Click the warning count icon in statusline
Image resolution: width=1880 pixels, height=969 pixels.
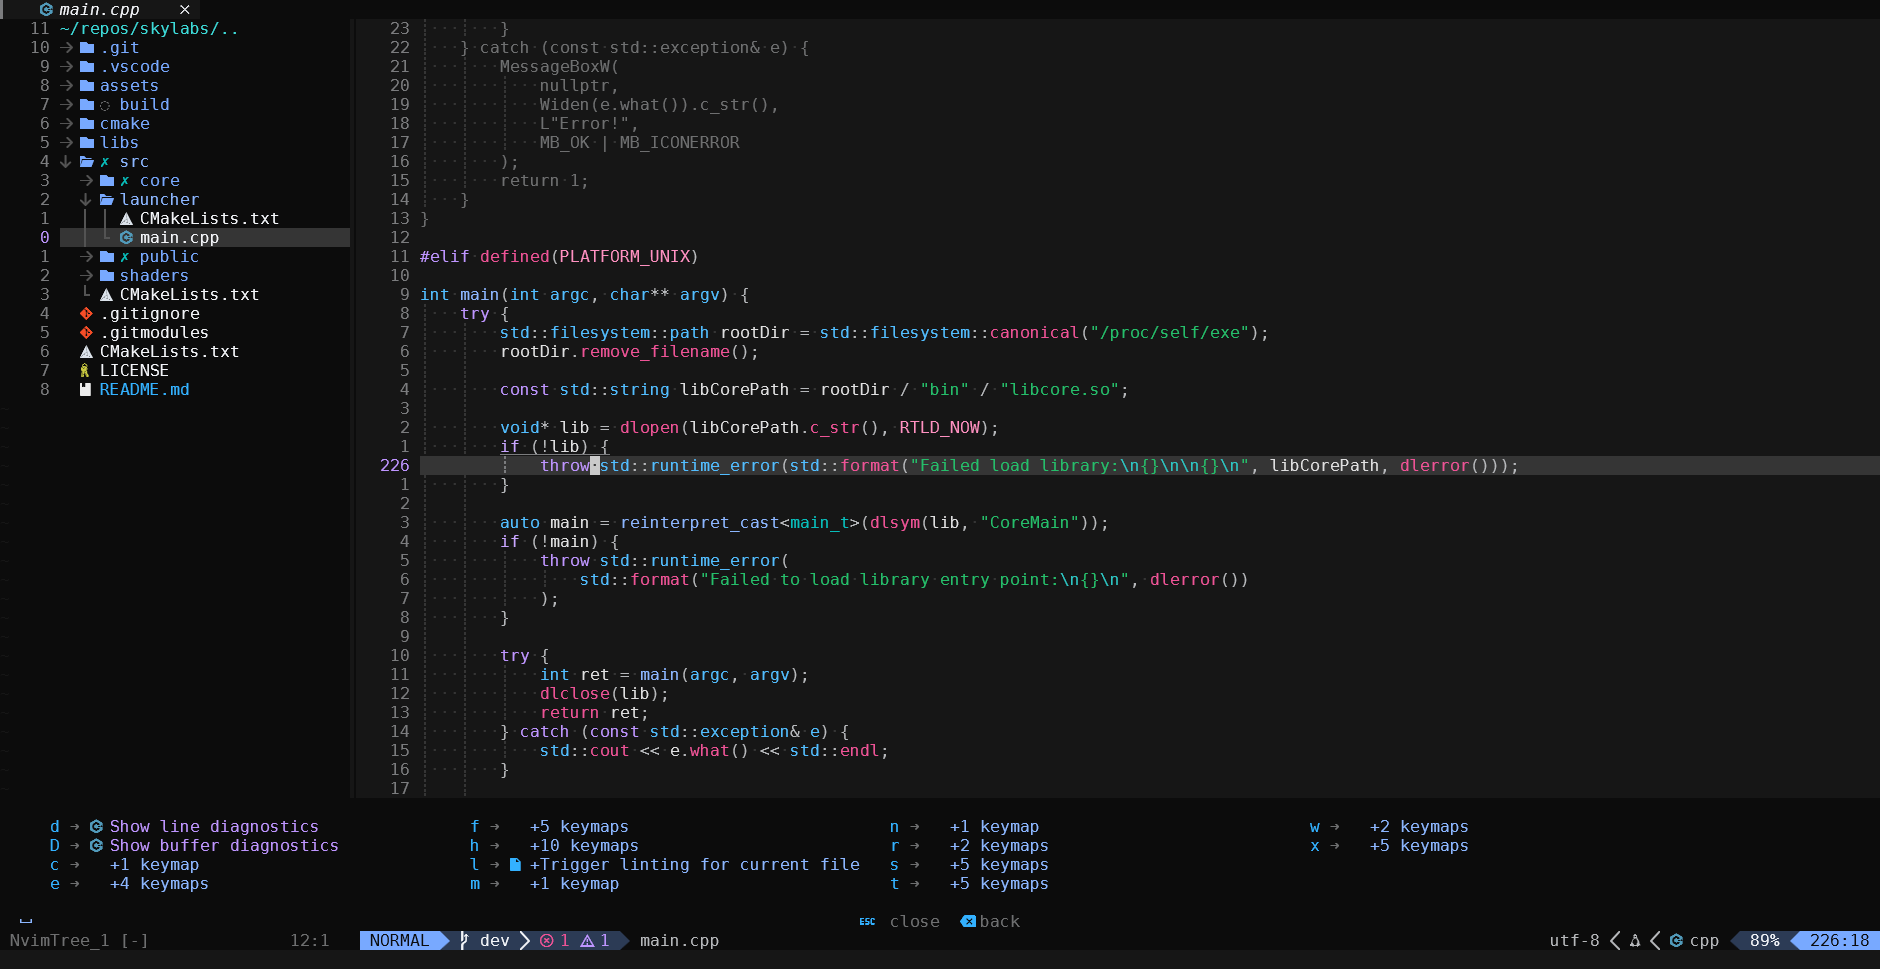[x=587, y=941]
